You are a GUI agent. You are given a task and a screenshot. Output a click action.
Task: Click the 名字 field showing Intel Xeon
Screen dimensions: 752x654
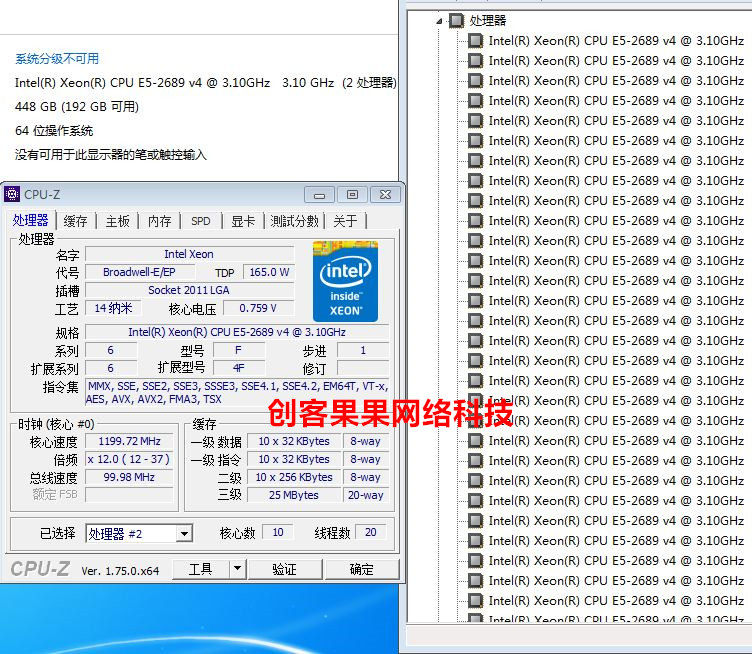(189, 254)
